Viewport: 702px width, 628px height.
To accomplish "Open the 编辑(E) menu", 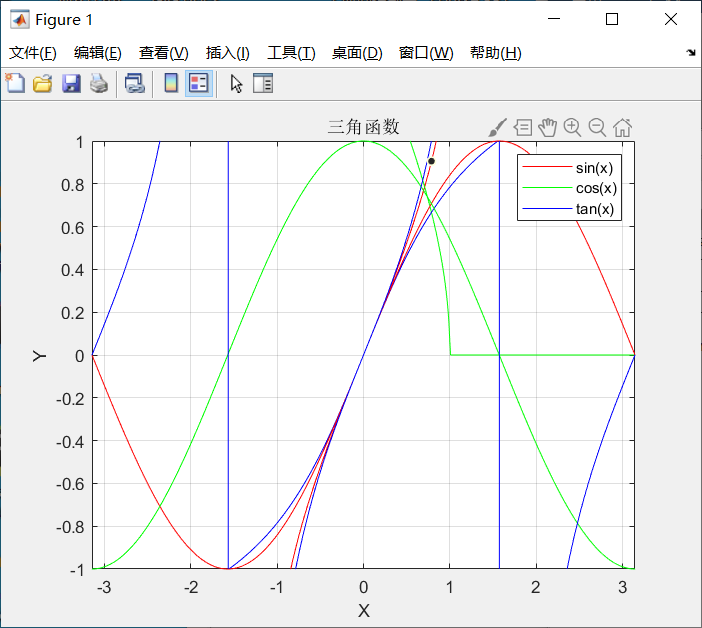I will coord(98,53).
